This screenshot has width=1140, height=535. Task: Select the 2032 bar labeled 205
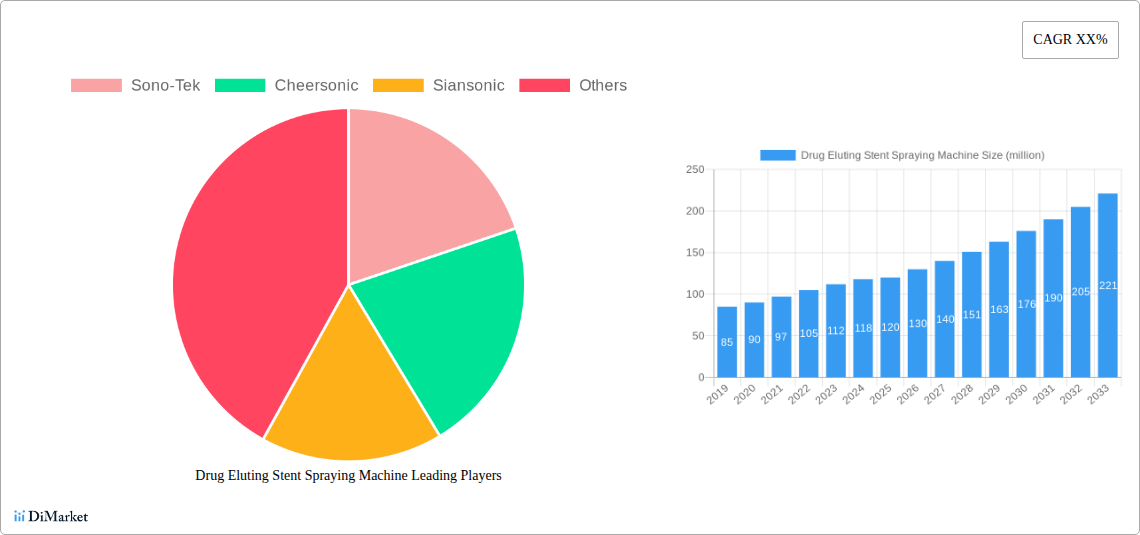click(1080, 292)
